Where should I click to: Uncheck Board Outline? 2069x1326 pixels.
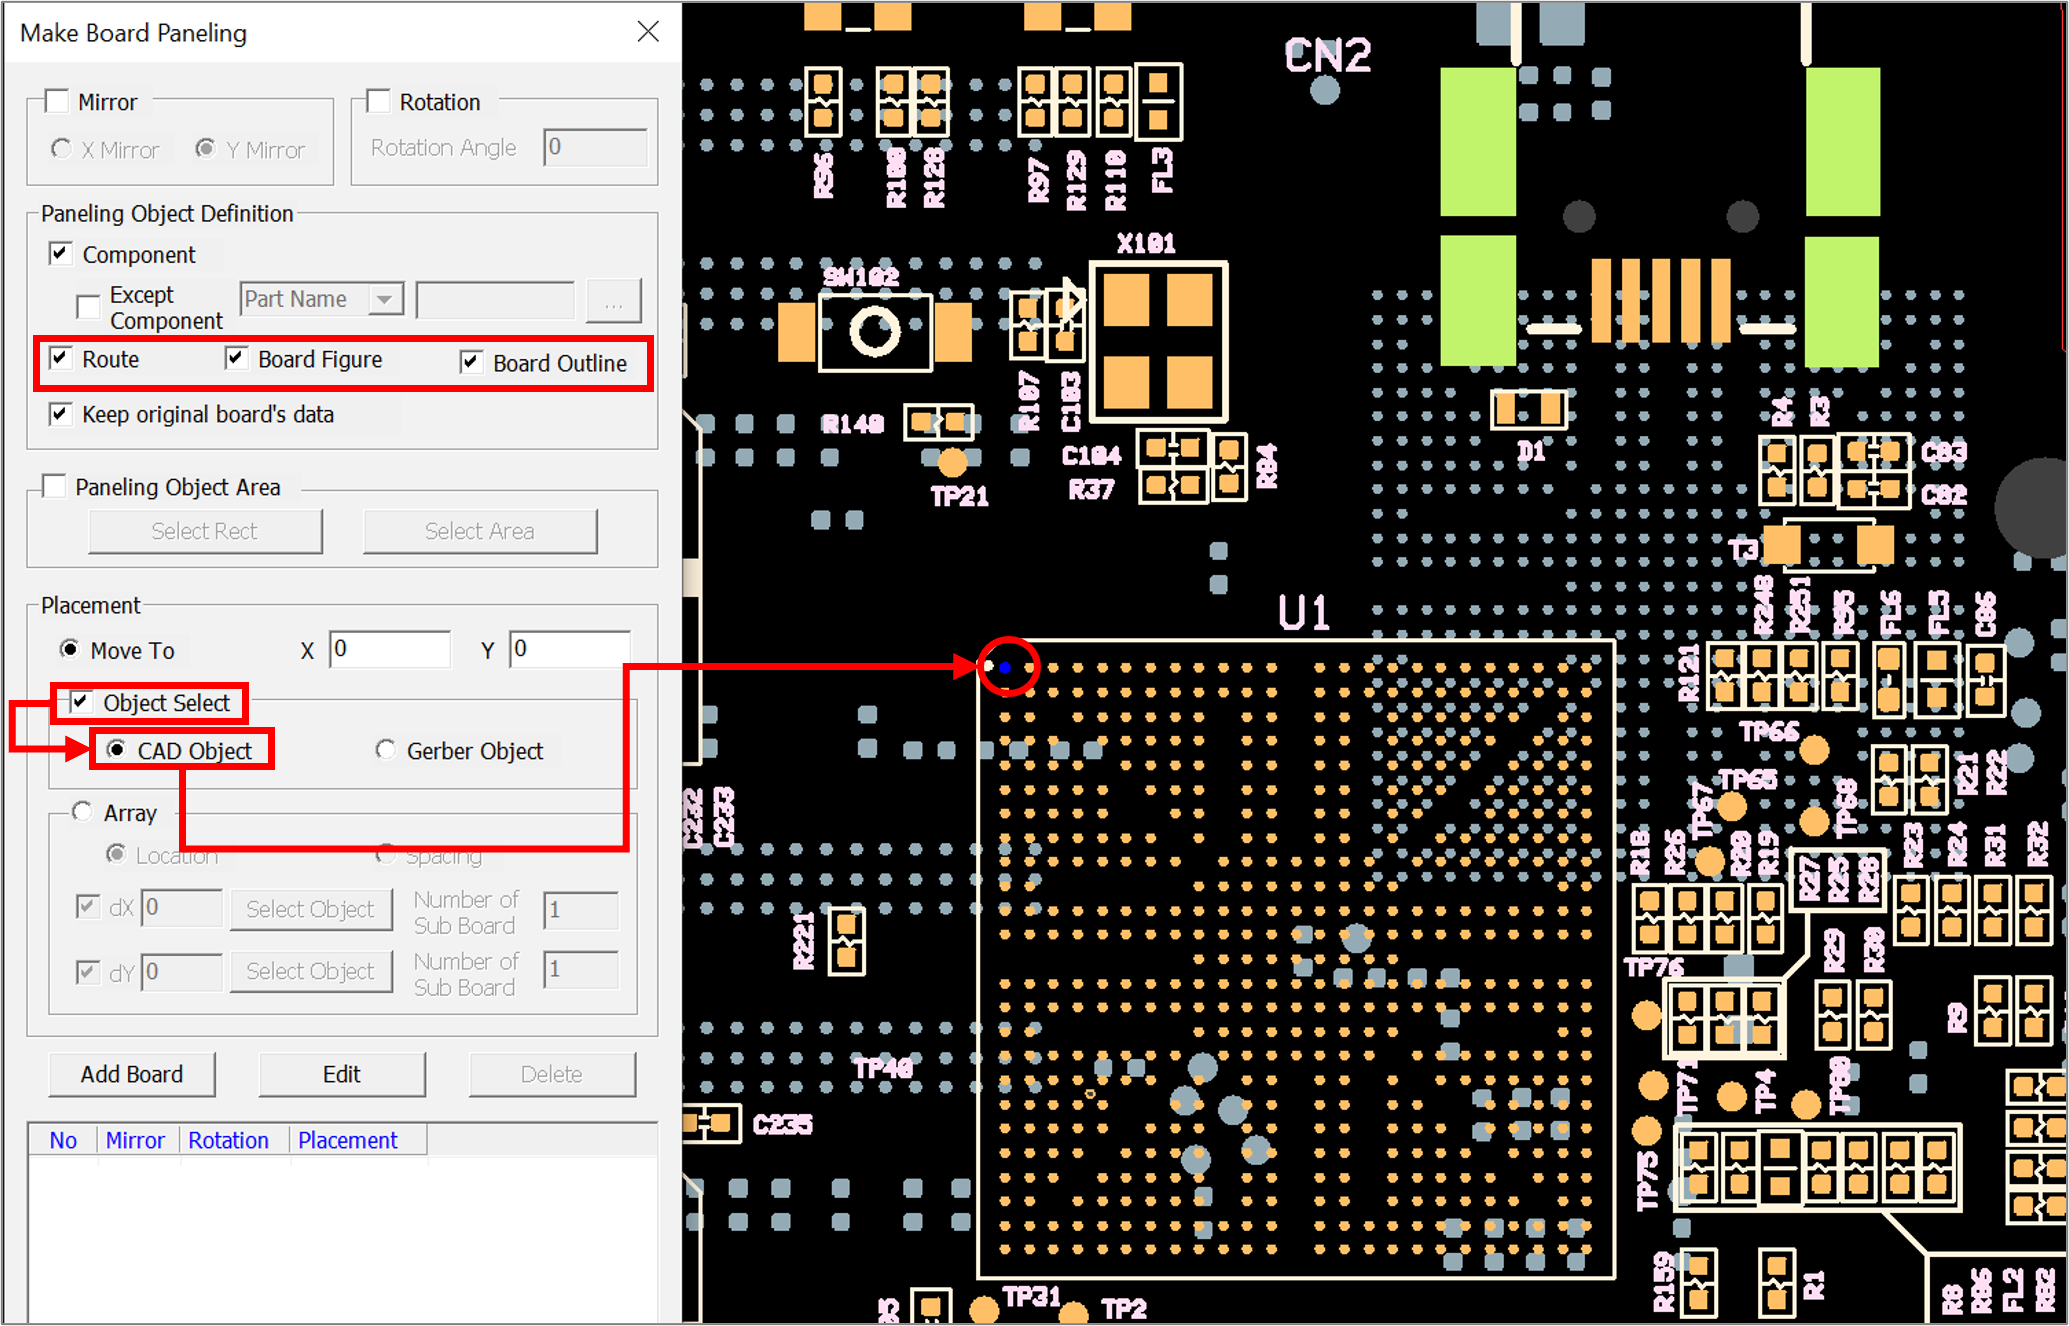tap(470, 361)
